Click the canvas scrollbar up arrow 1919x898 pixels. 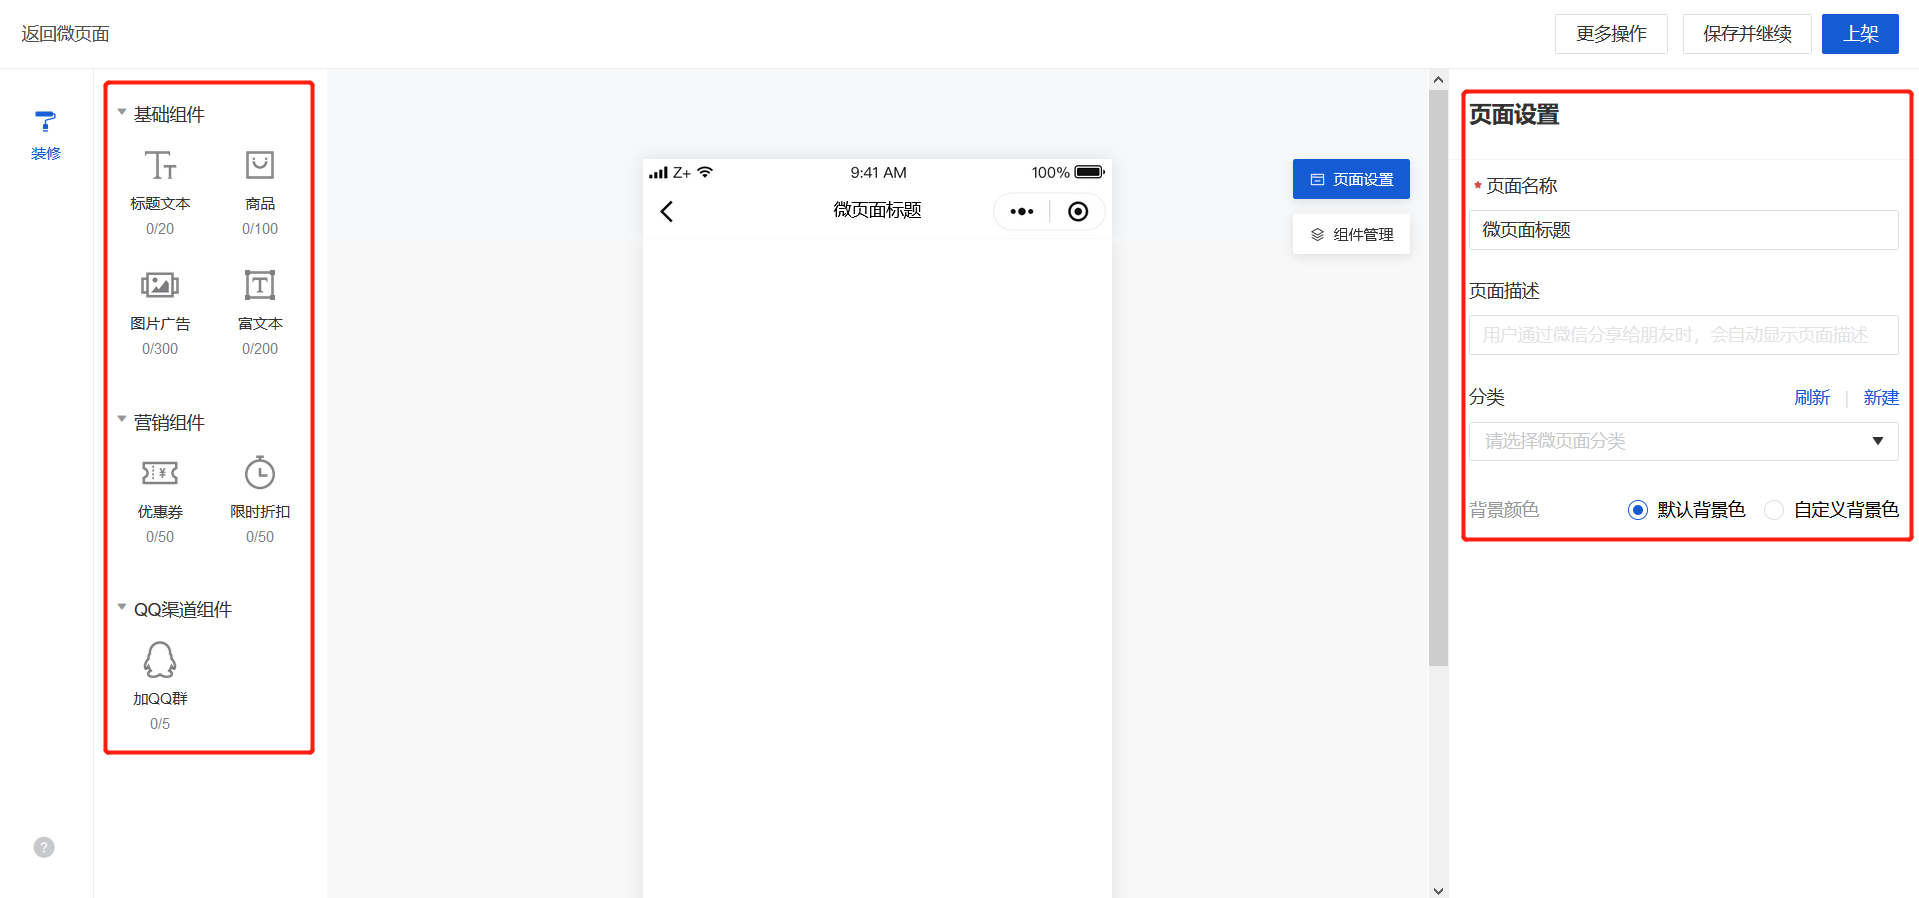coord(1438,80)
